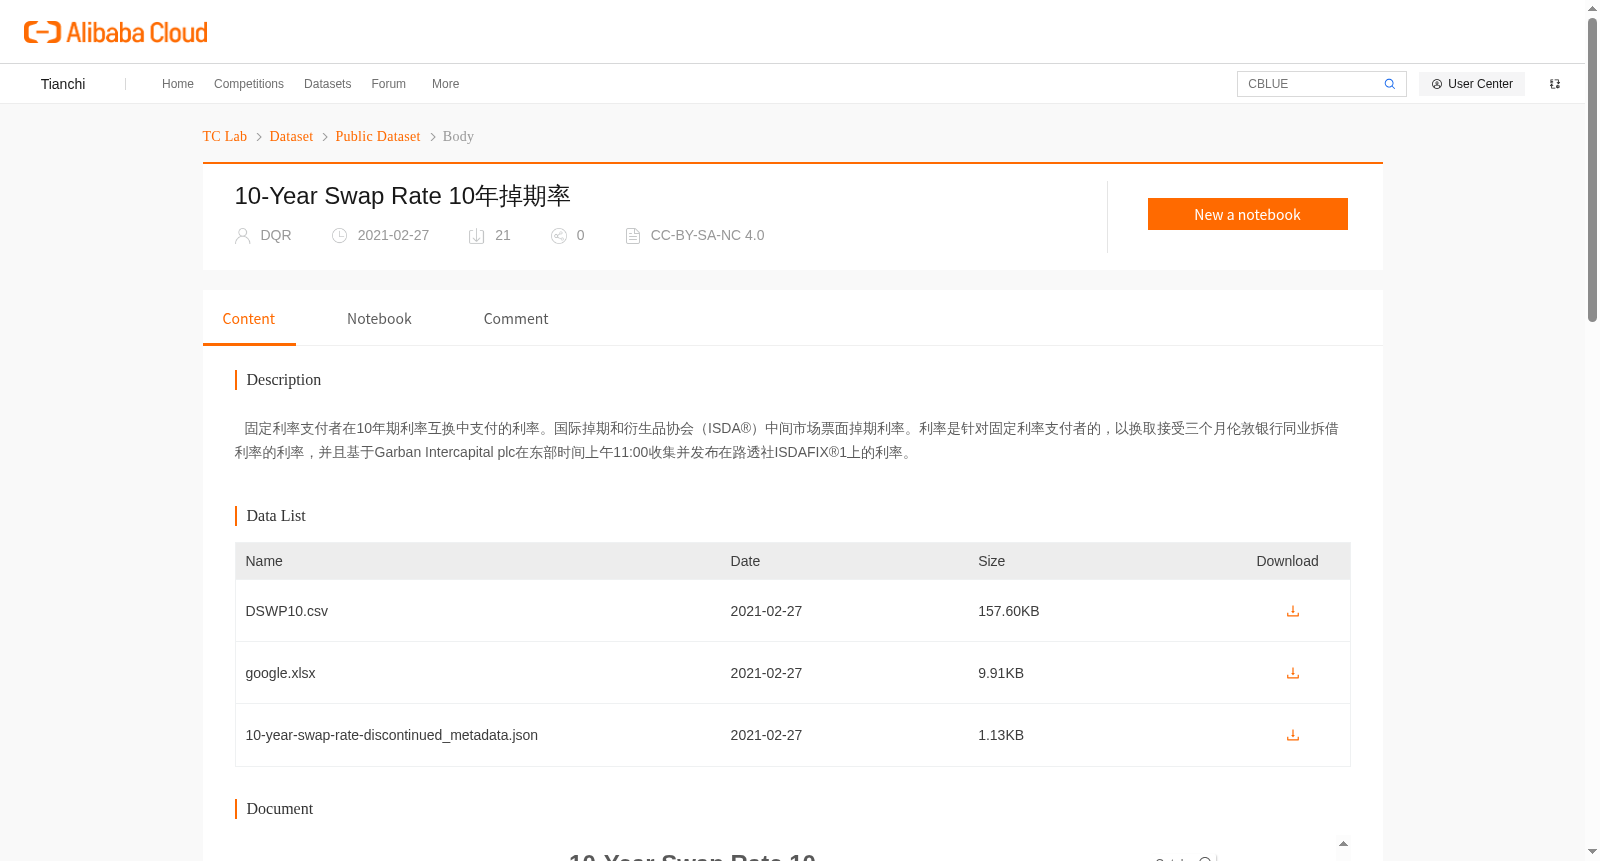
Task: Click the 9.91KB size cell
Action: coord(1001,673)
